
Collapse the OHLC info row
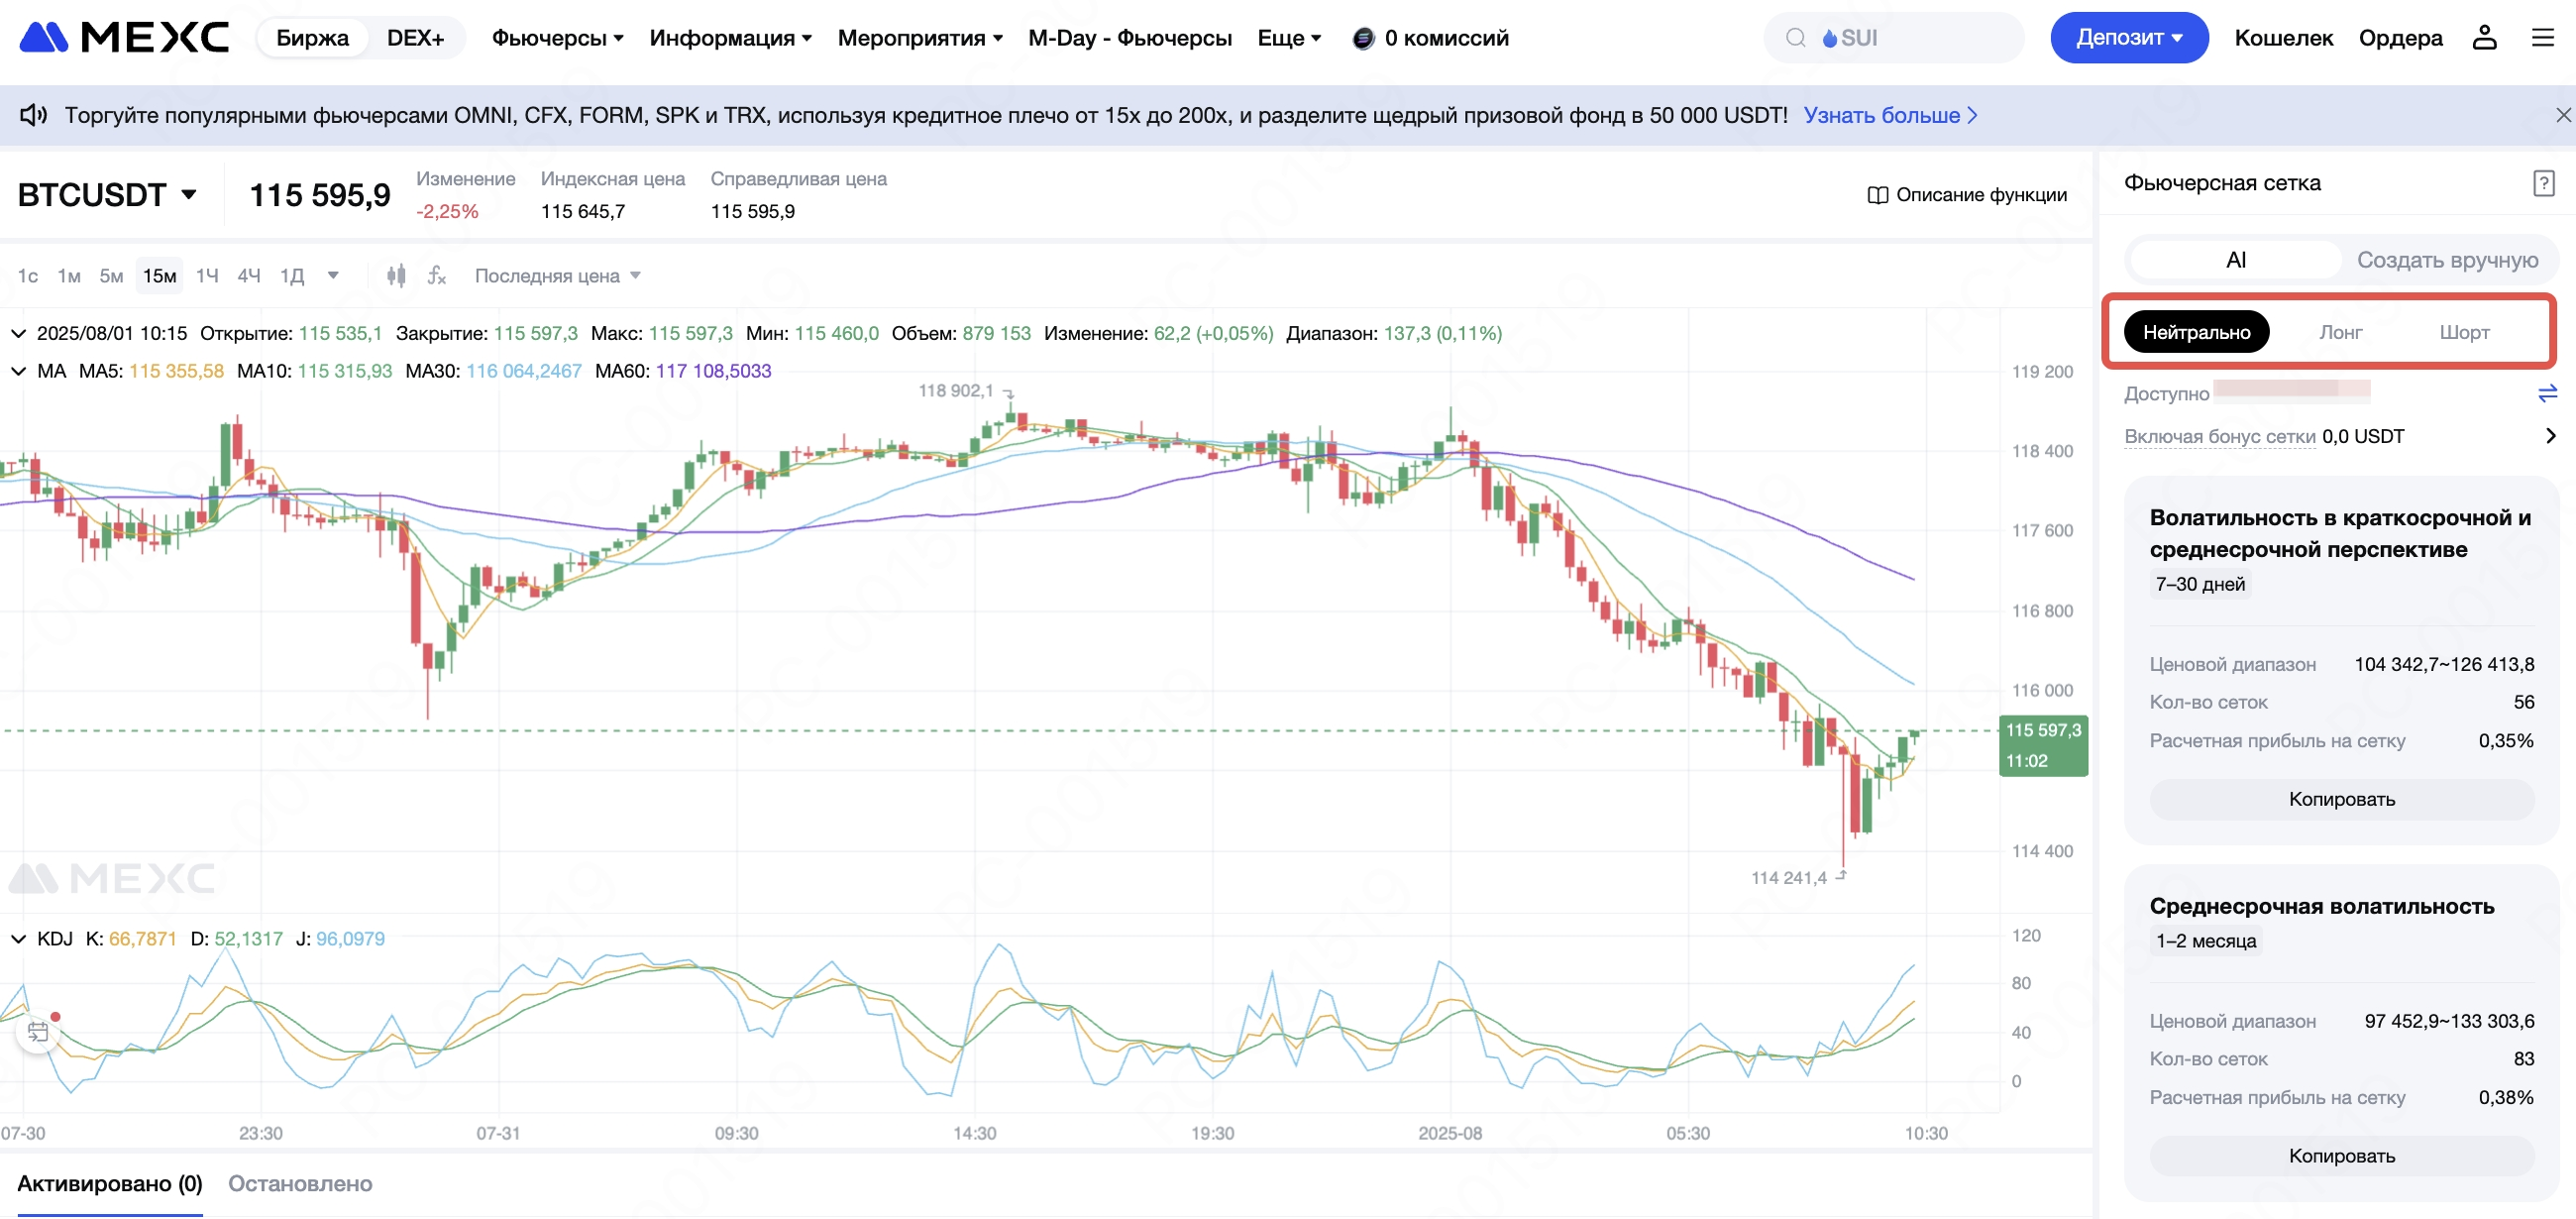point(18,333)
